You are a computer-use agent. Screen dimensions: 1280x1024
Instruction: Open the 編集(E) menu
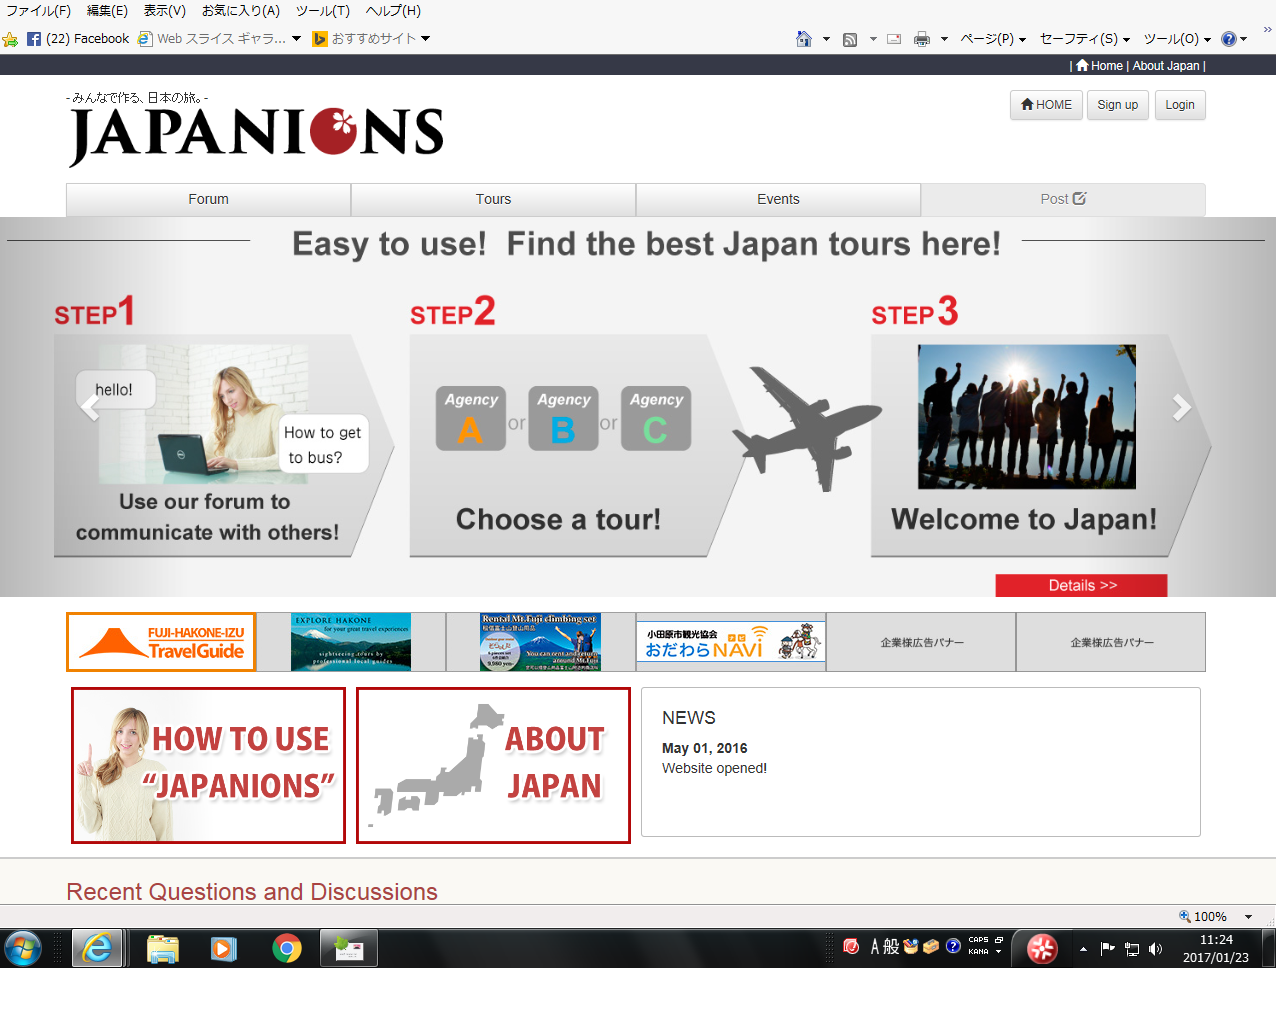[x=107, y=11]
